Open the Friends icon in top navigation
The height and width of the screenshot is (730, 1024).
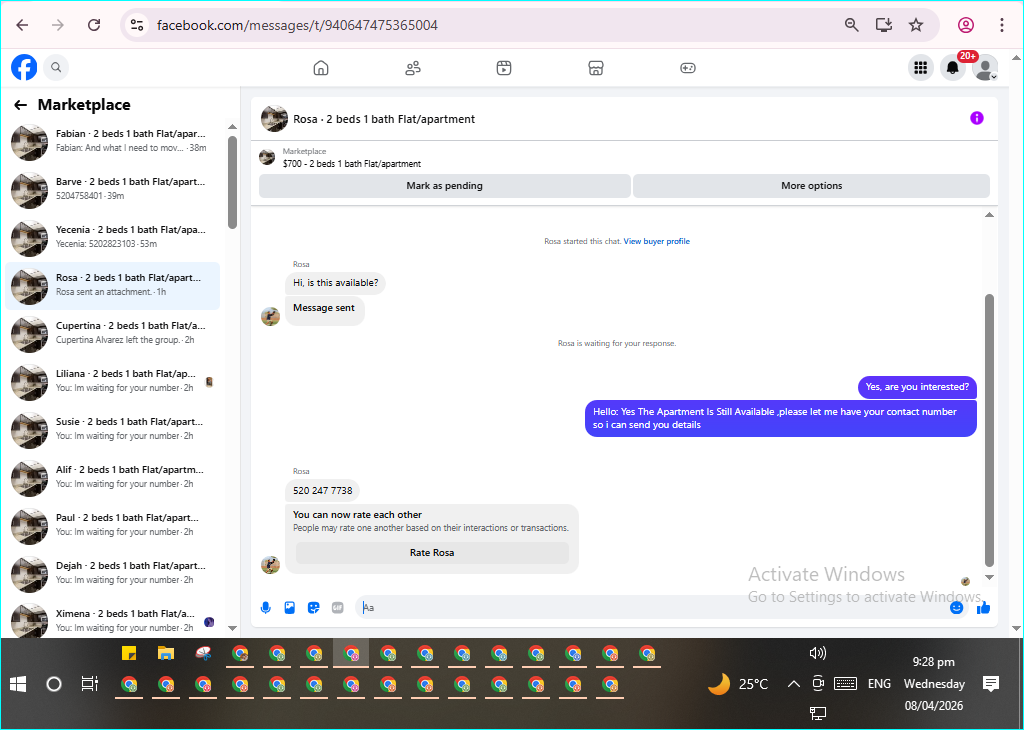[413, 68]
